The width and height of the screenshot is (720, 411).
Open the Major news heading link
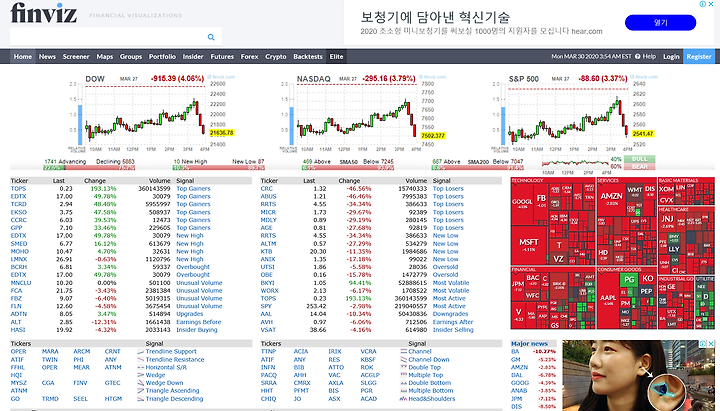[529, 343]
